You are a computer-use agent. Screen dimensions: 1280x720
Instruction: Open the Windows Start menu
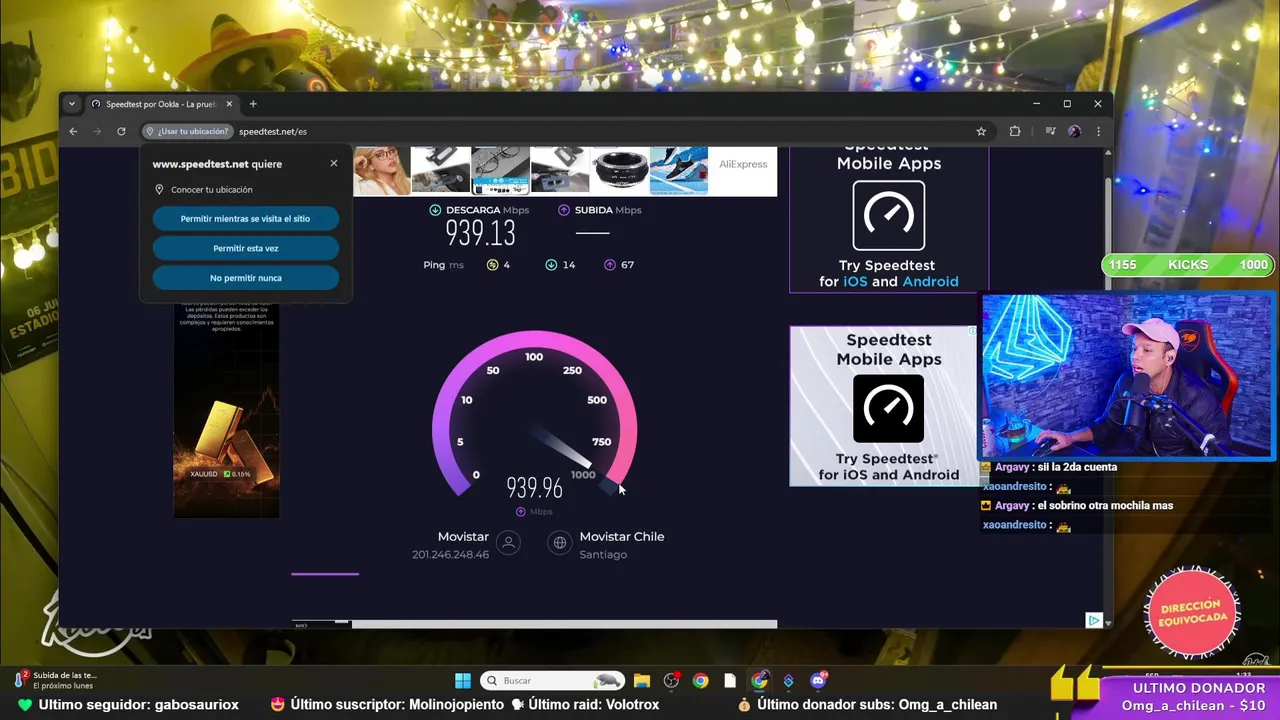462,681
